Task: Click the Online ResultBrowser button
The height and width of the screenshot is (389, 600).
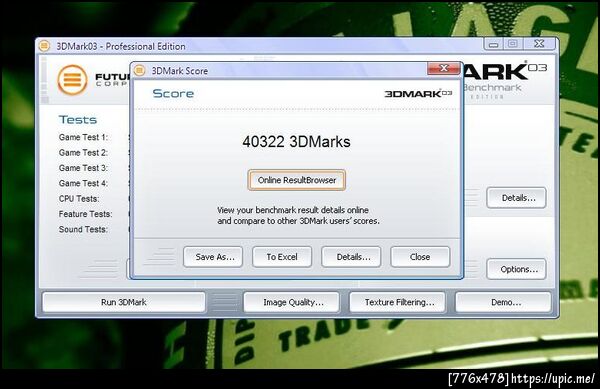Action: click(x=297, y=180)
